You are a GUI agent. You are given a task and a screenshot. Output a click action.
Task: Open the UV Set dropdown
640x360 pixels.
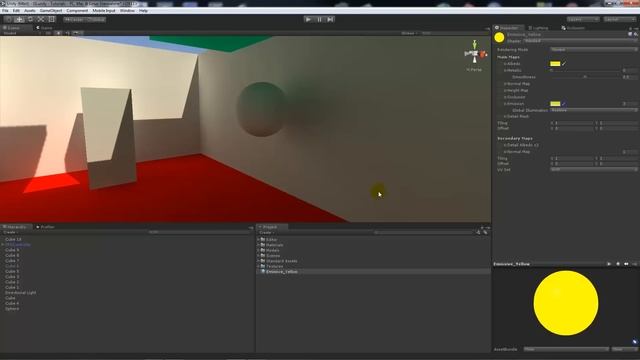[593, 169]
